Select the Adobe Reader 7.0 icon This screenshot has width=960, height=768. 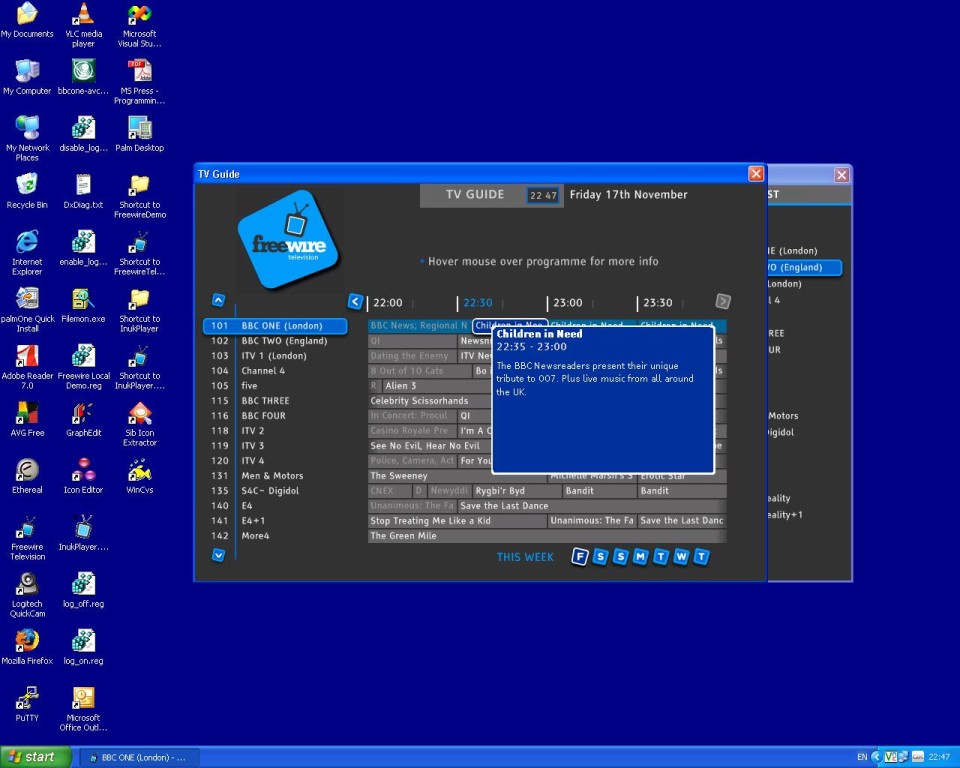pyautogui.click(x=28, y=367)
